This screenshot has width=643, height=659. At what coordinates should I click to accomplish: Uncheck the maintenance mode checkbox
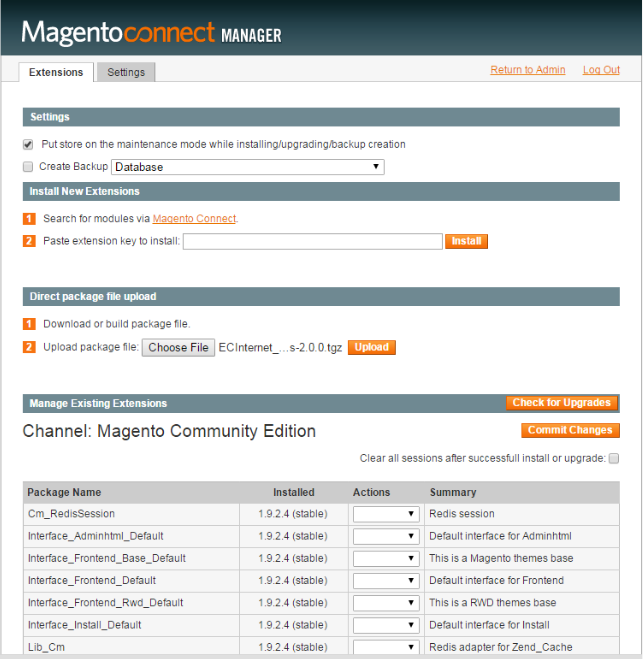coord(28,145)
